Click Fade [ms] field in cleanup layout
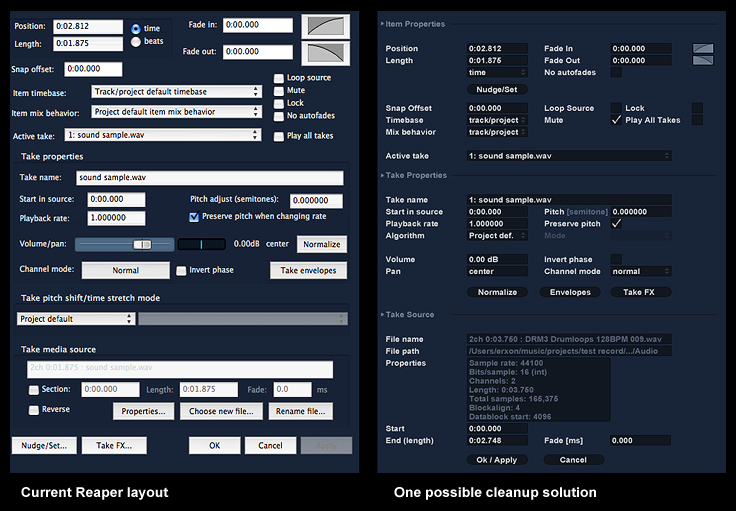Viewport: 736px width, 511px height. tap(641, 441)
